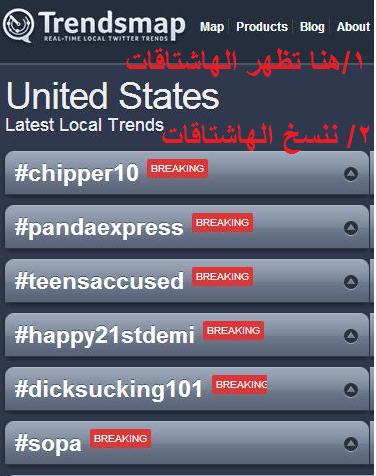Click BREAKING badge next to #sopa

pyautogui.click(x=120, y=439)
